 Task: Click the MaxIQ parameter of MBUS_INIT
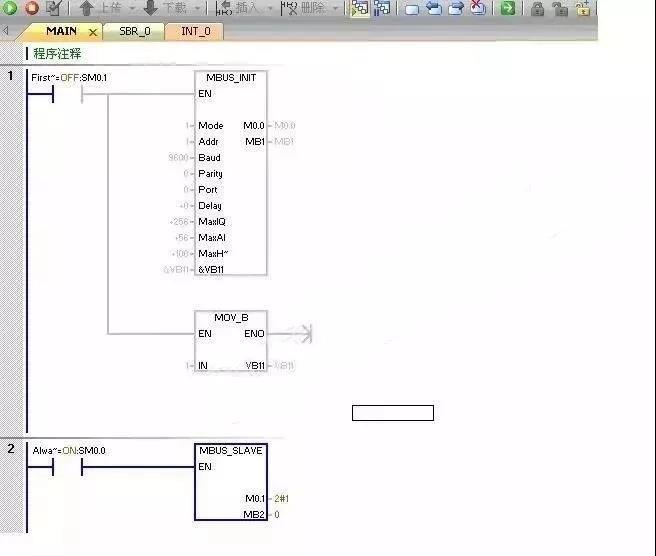212,222
